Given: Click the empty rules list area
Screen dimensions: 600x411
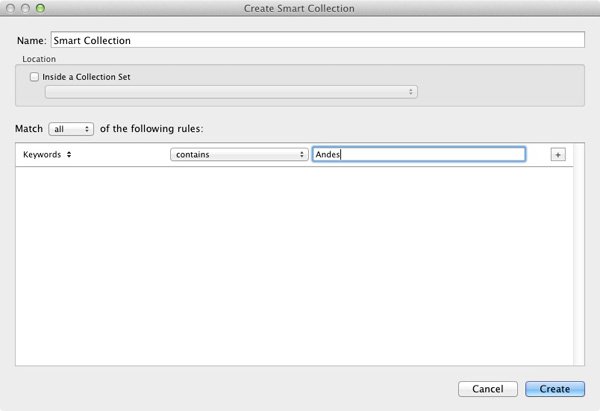Looking at the screenshot, I should coord(294,266).
